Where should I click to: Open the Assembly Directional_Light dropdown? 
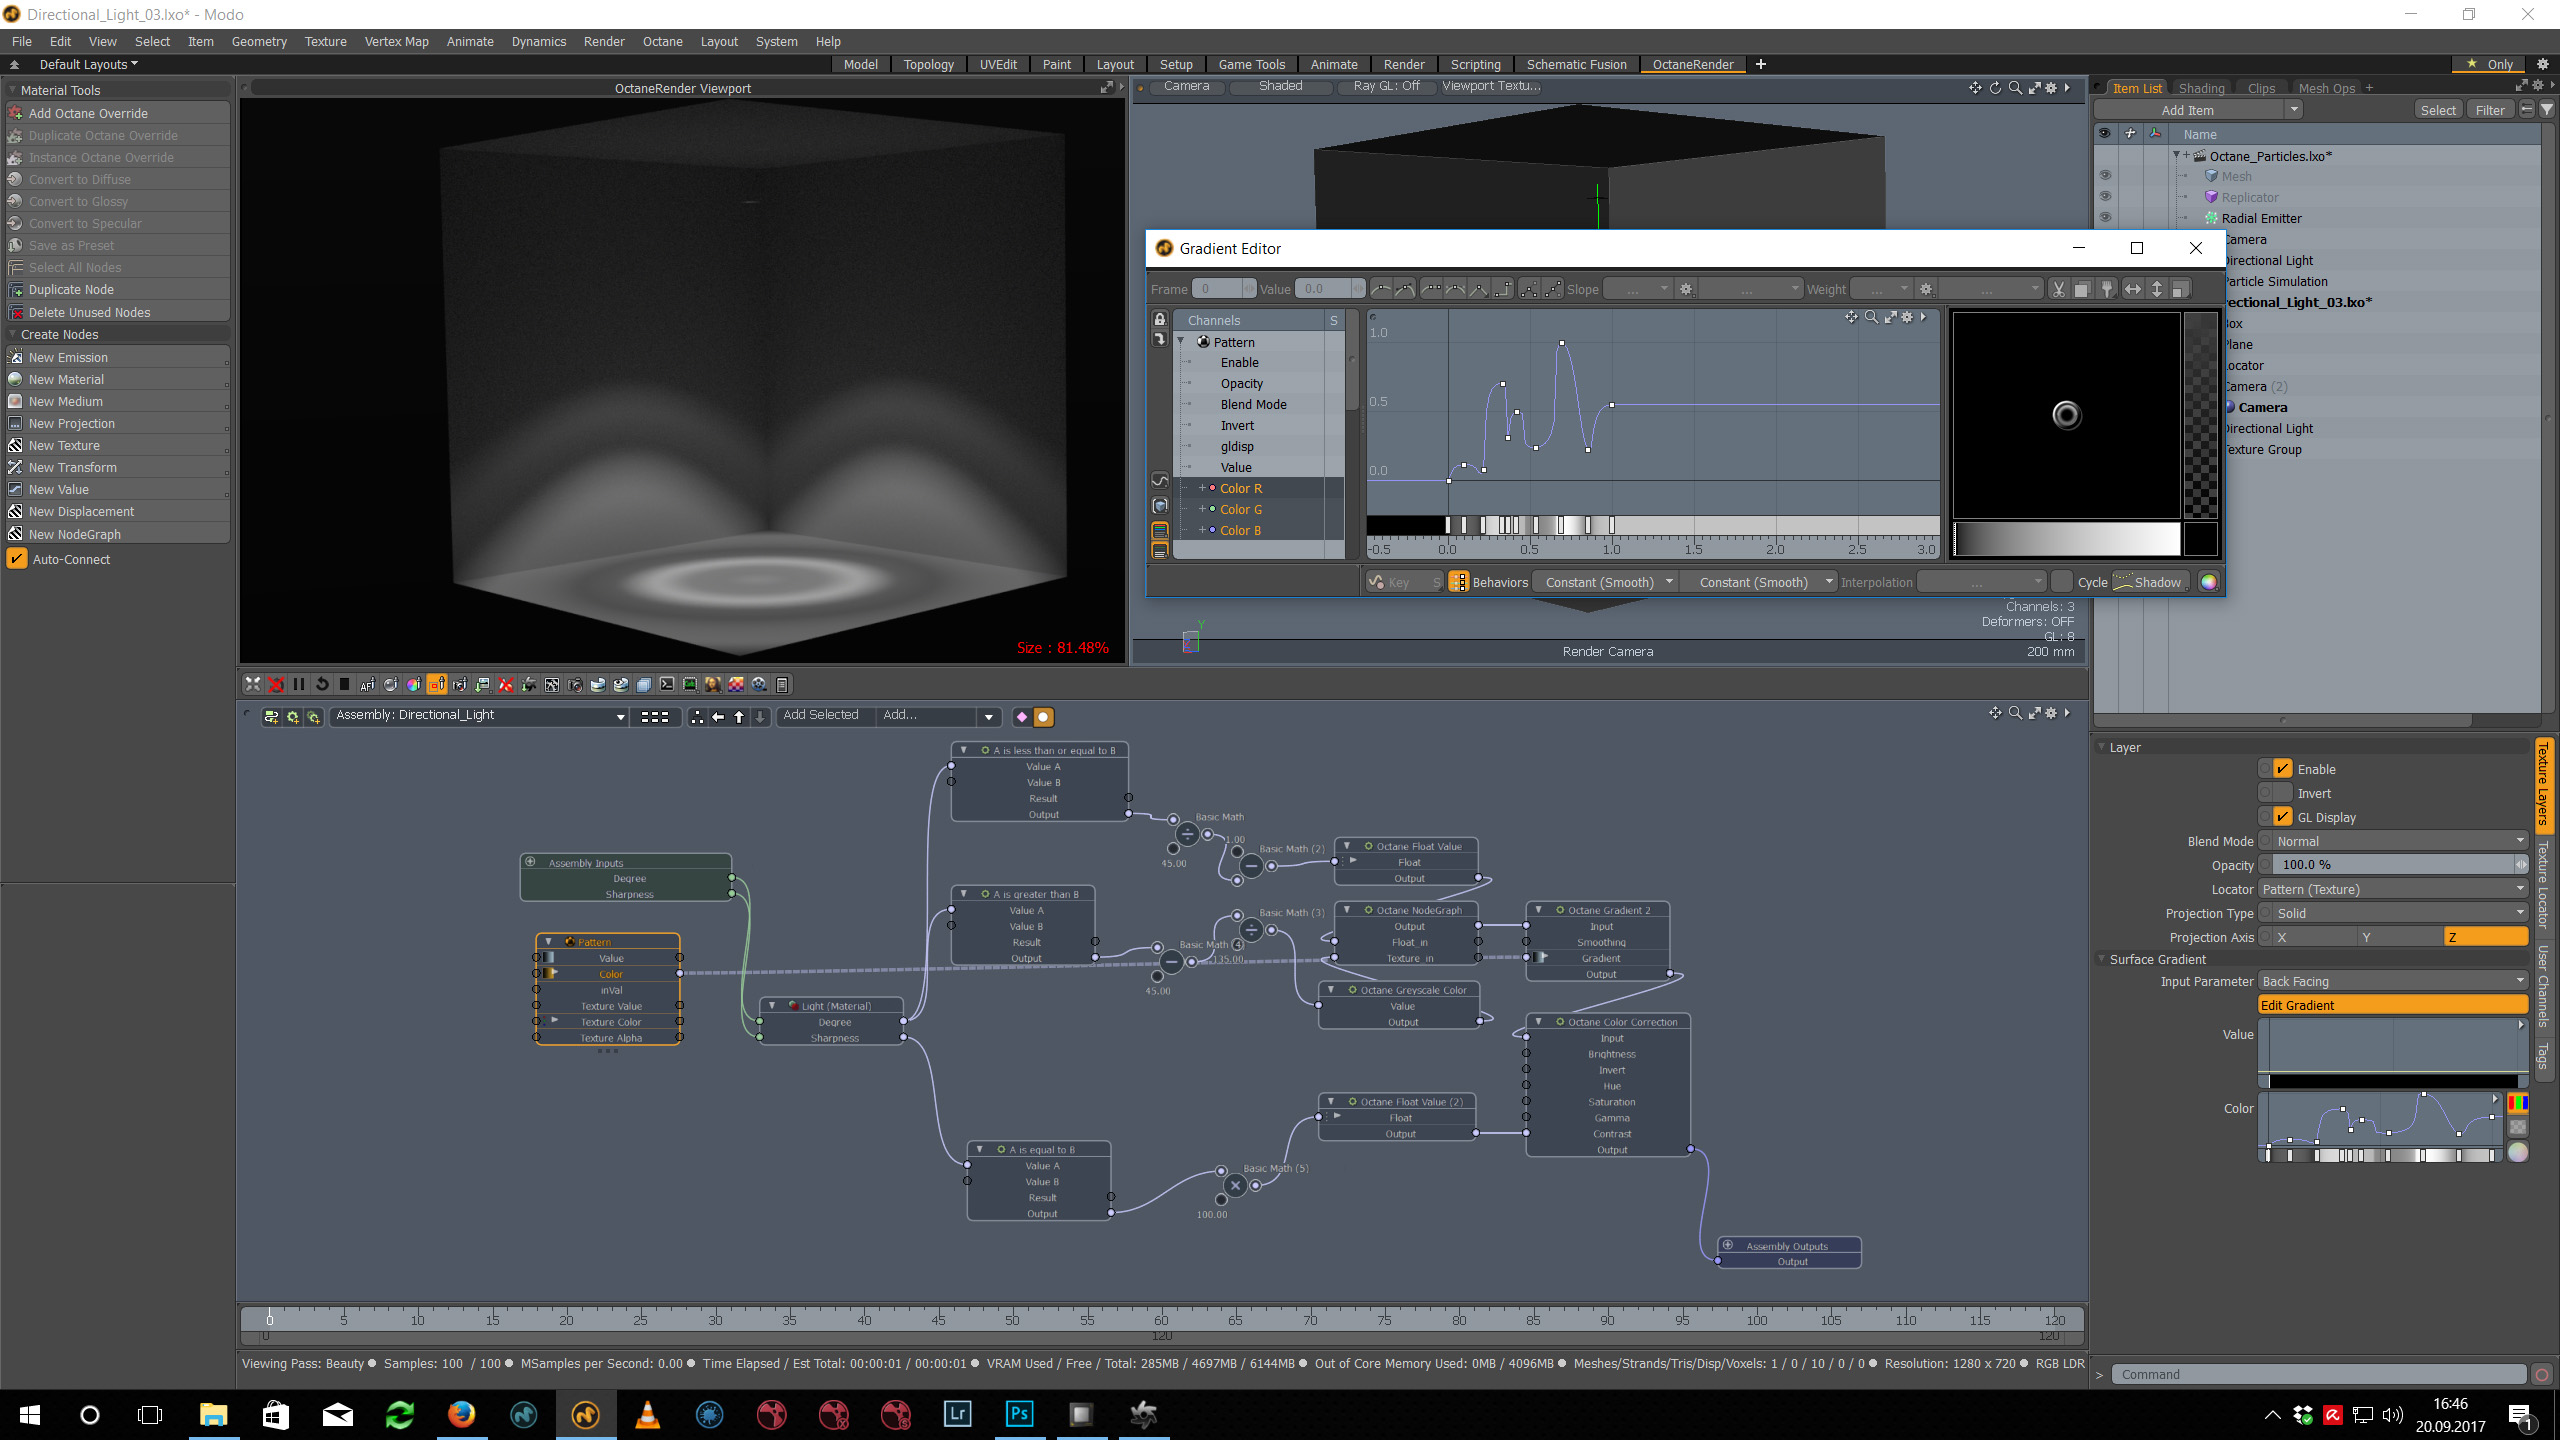480,716
